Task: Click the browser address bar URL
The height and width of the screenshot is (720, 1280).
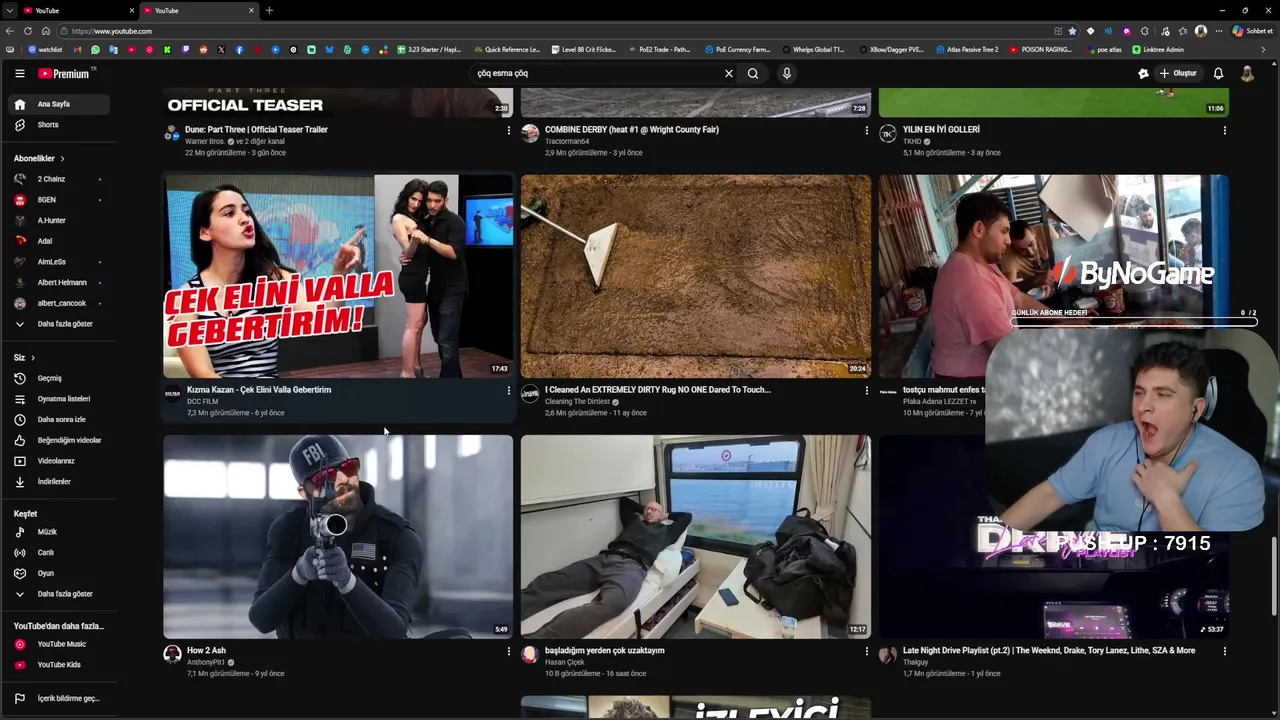Action: tap(112, 31)
